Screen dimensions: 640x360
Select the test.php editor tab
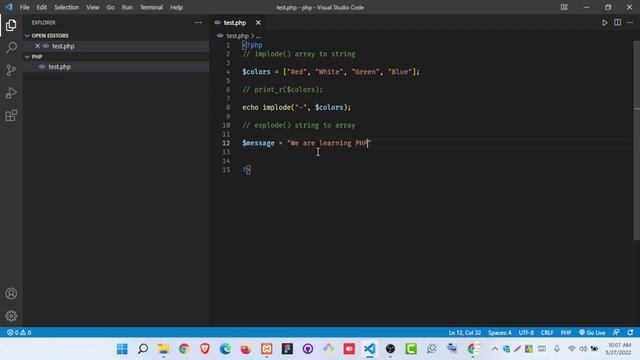[x=235, y=23]
